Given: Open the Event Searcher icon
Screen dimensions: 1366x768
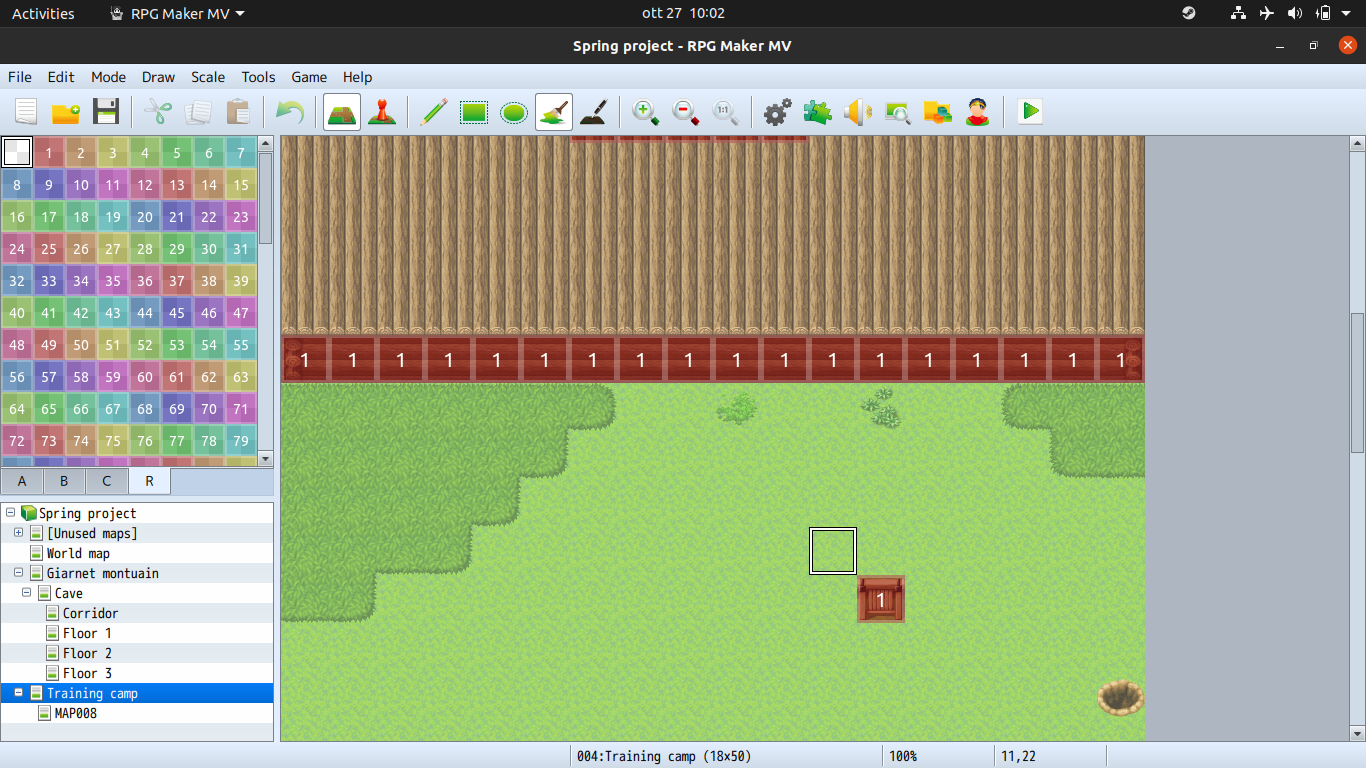Looking at the screenshot, I should click(898, 112).
